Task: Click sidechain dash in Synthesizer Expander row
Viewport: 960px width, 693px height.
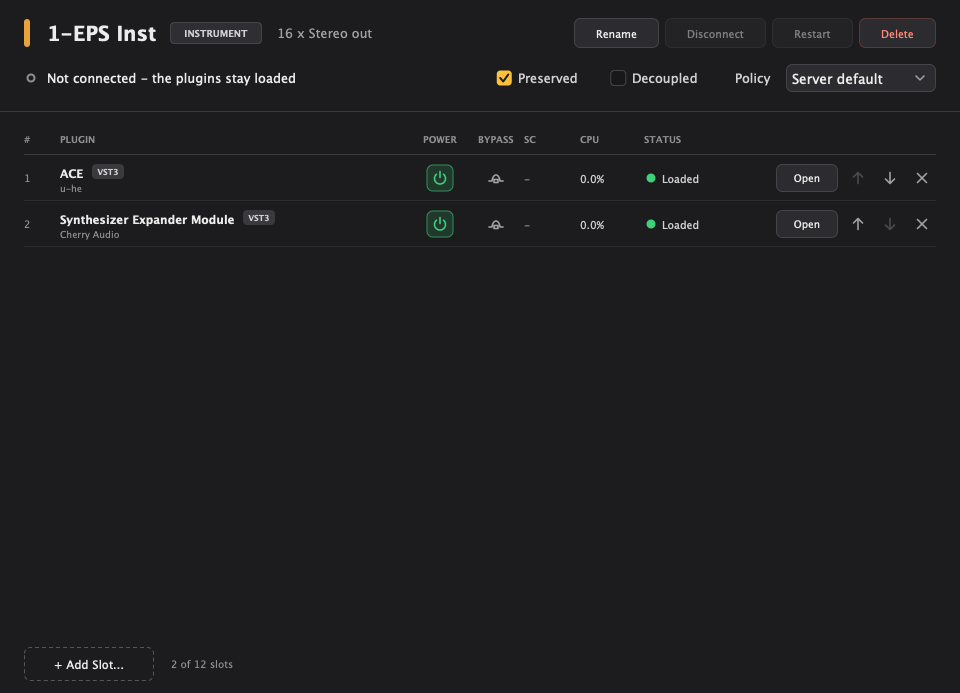Action: pos(527,225)
